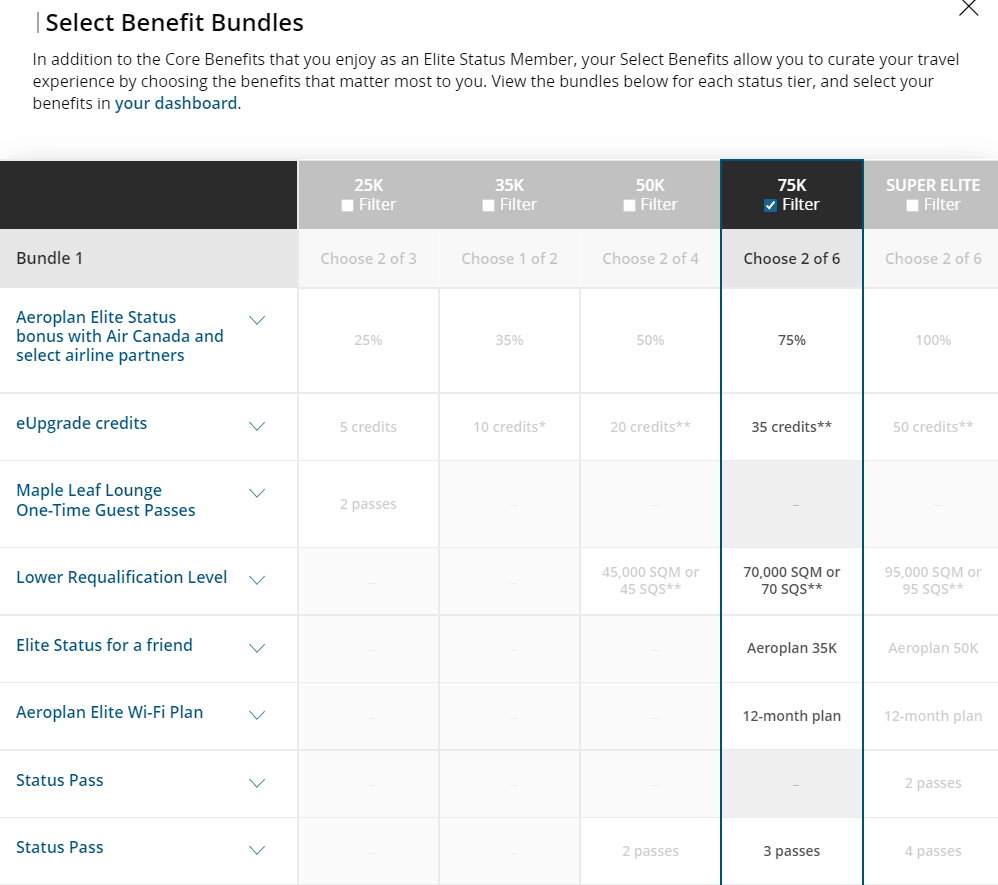Open Maple Leaf Lounge One-Time Guest Passes link

[106, 500]
